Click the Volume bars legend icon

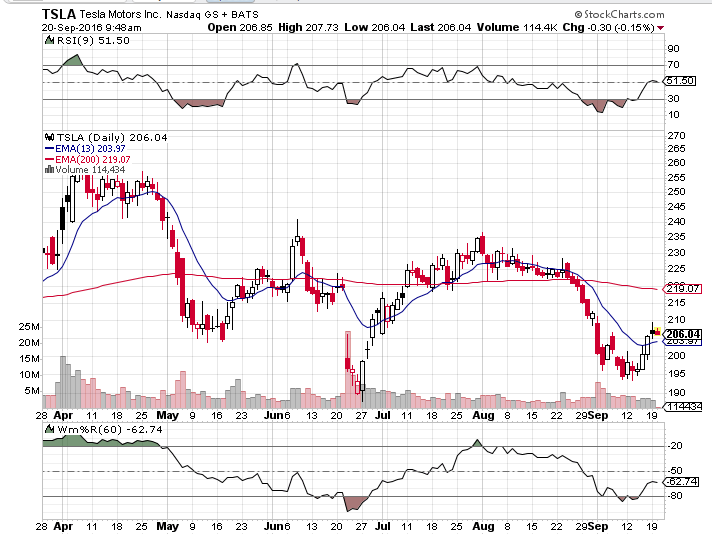[49, 170]
